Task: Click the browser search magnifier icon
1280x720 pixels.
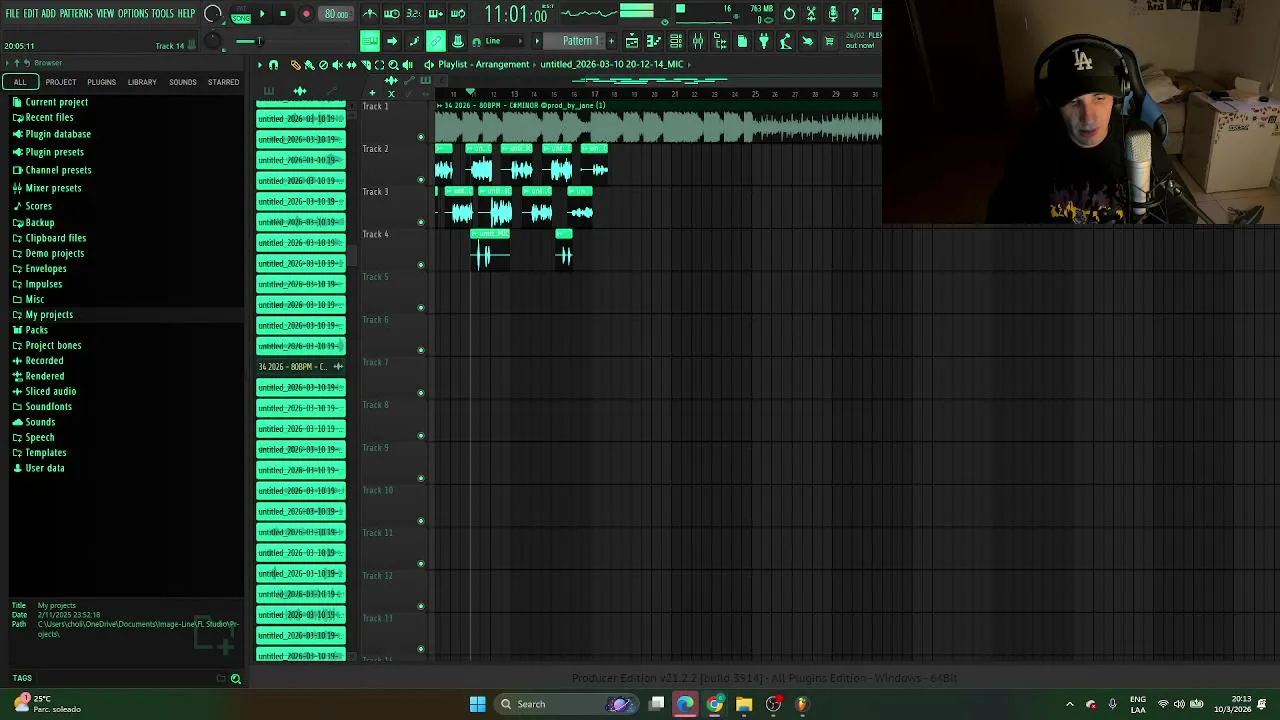Action: (x=236, y=679)
